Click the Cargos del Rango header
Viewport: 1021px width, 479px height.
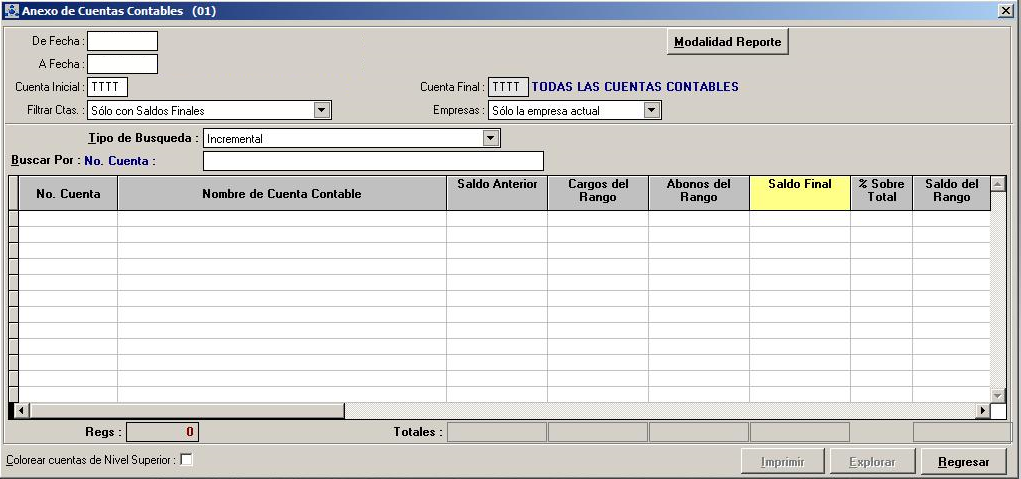pyautogui.click(x=598, y=191)
